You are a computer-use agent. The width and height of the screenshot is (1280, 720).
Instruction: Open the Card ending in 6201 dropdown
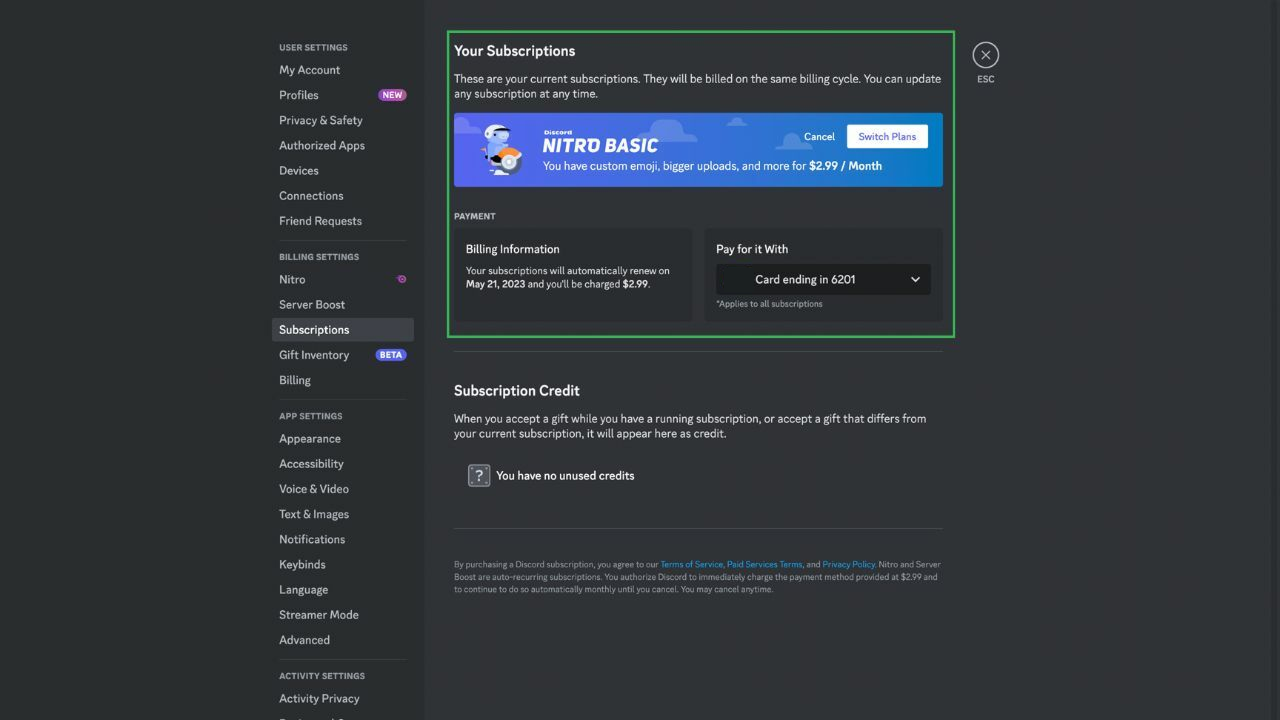(822, 280)
